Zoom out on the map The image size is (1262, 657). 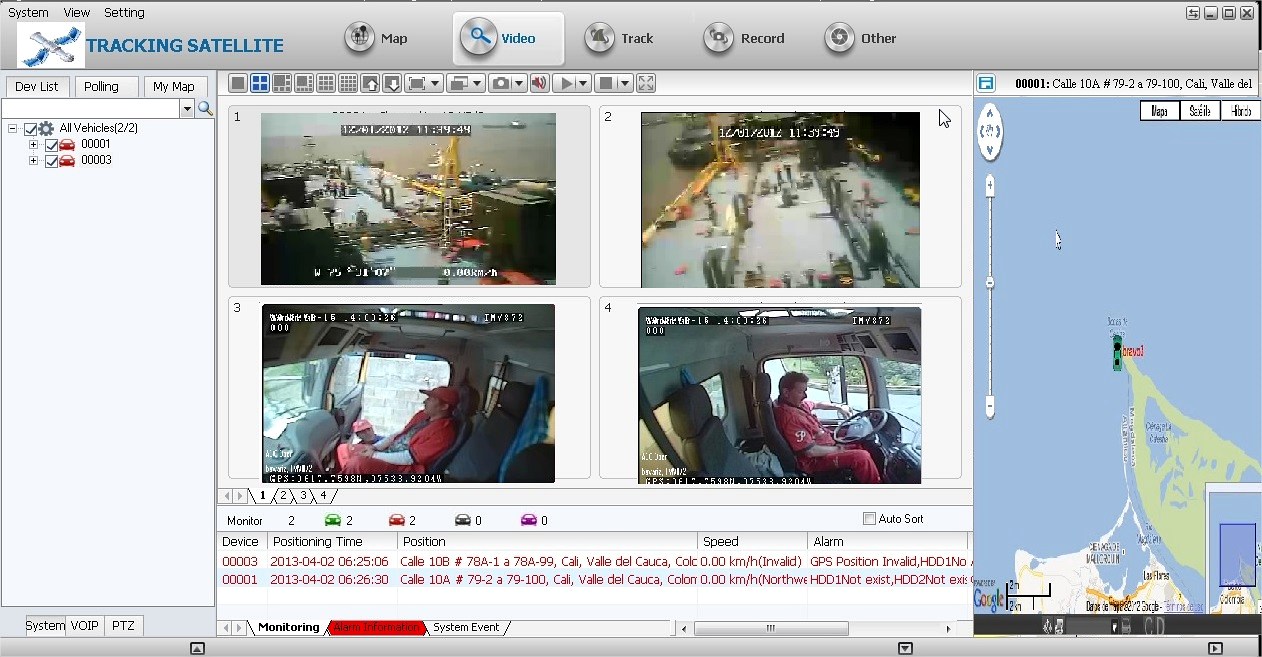pos(990,406)
